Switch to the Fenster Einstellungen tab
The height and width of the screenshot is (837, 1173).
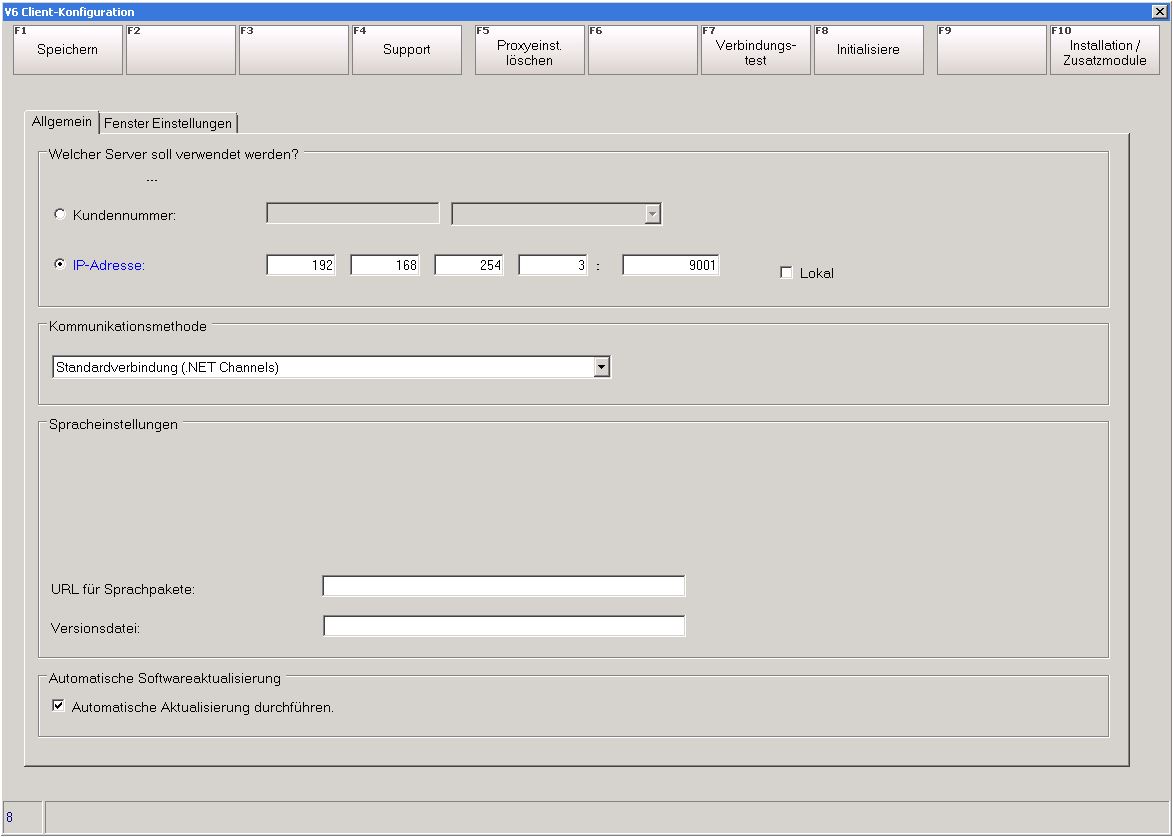168,123
